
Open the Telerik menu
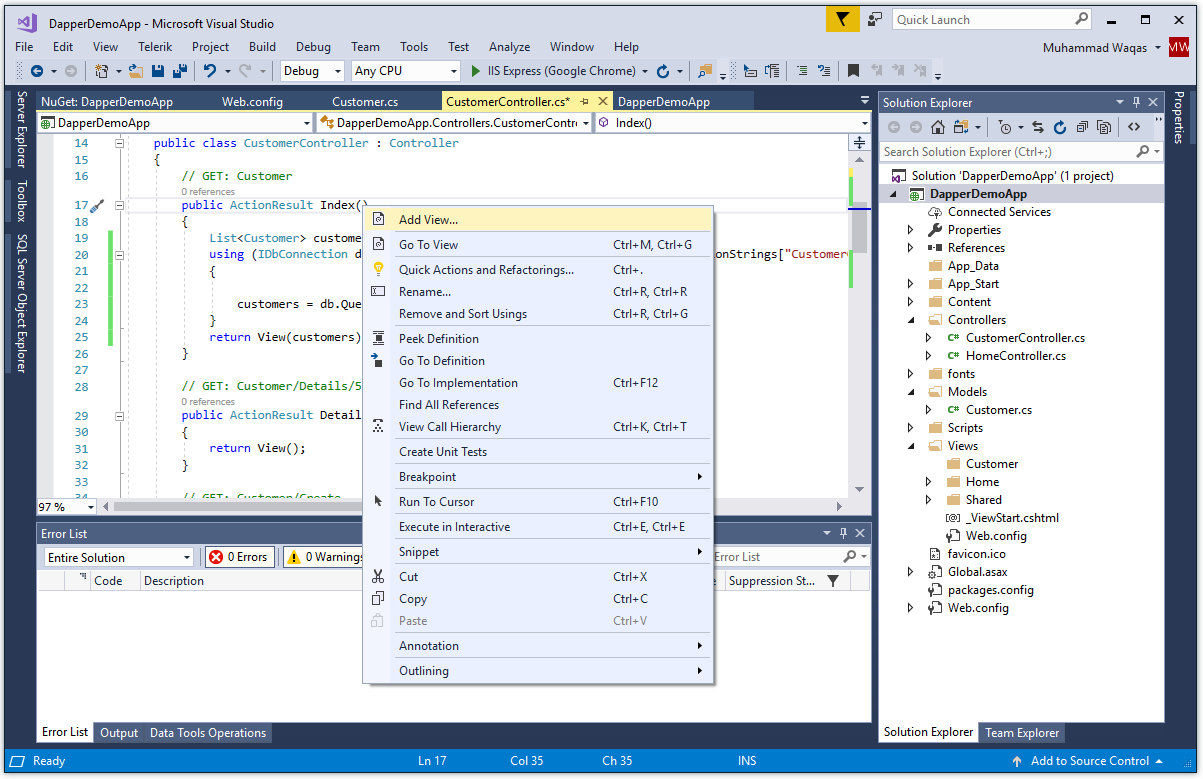[155, 47]
